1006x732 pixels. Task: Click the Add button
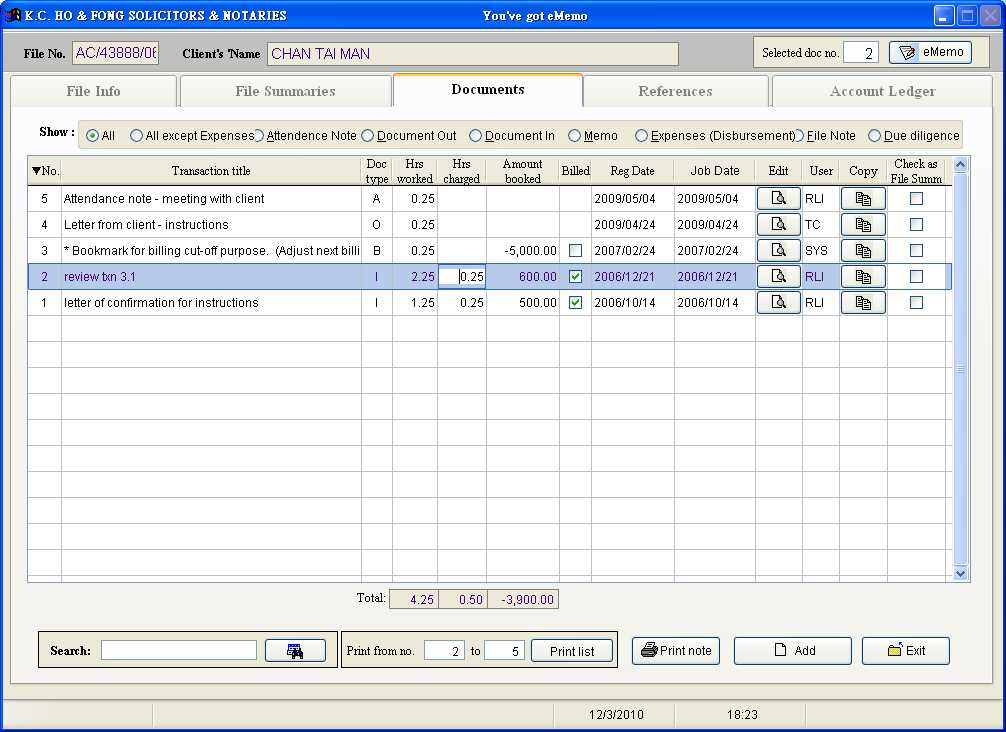793,651
